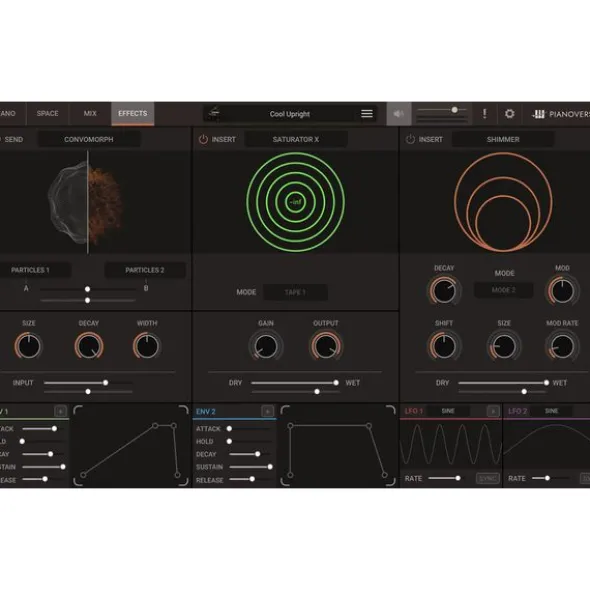Click the LFO 2 RATE slider handle
590x591 pixels.
tap(547, 478)
